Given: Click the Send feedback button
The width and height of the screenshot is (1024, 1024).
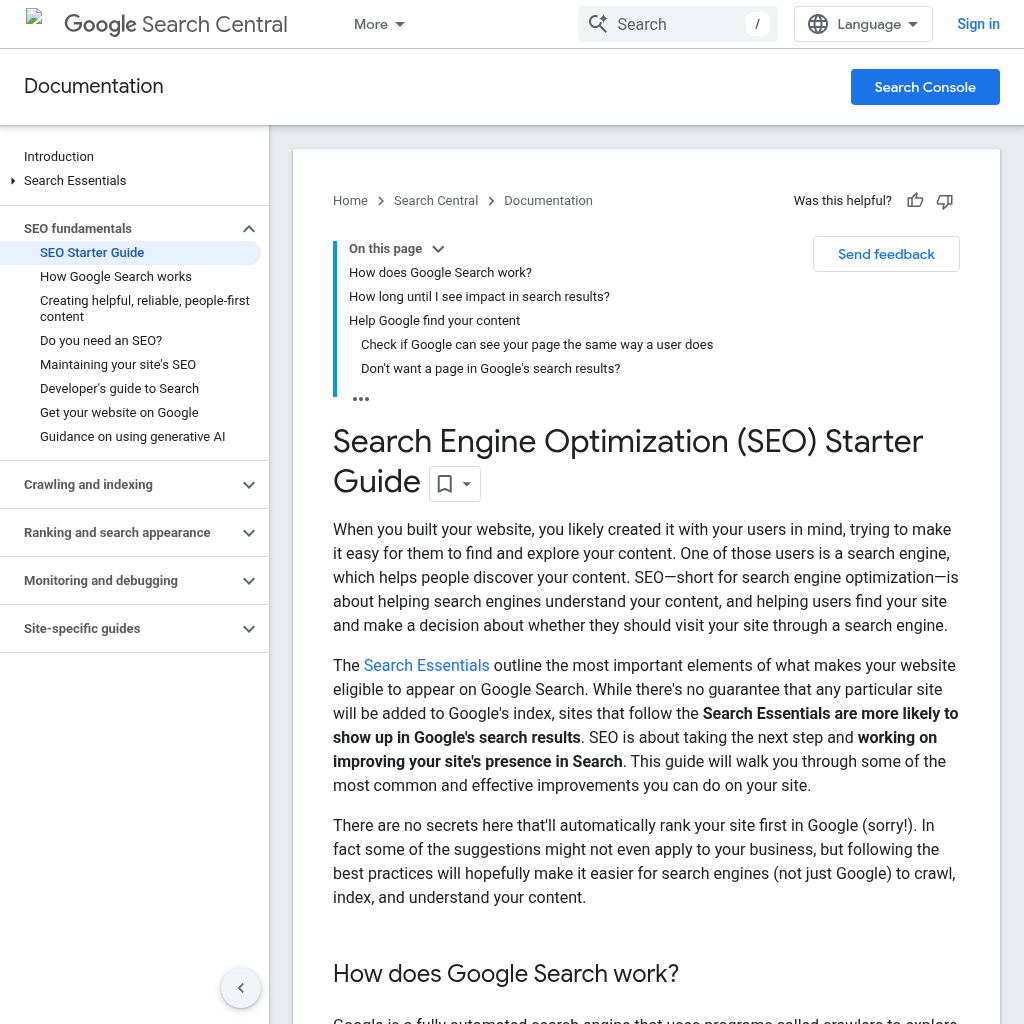Looking at the screenshot, I should (886, 254).
